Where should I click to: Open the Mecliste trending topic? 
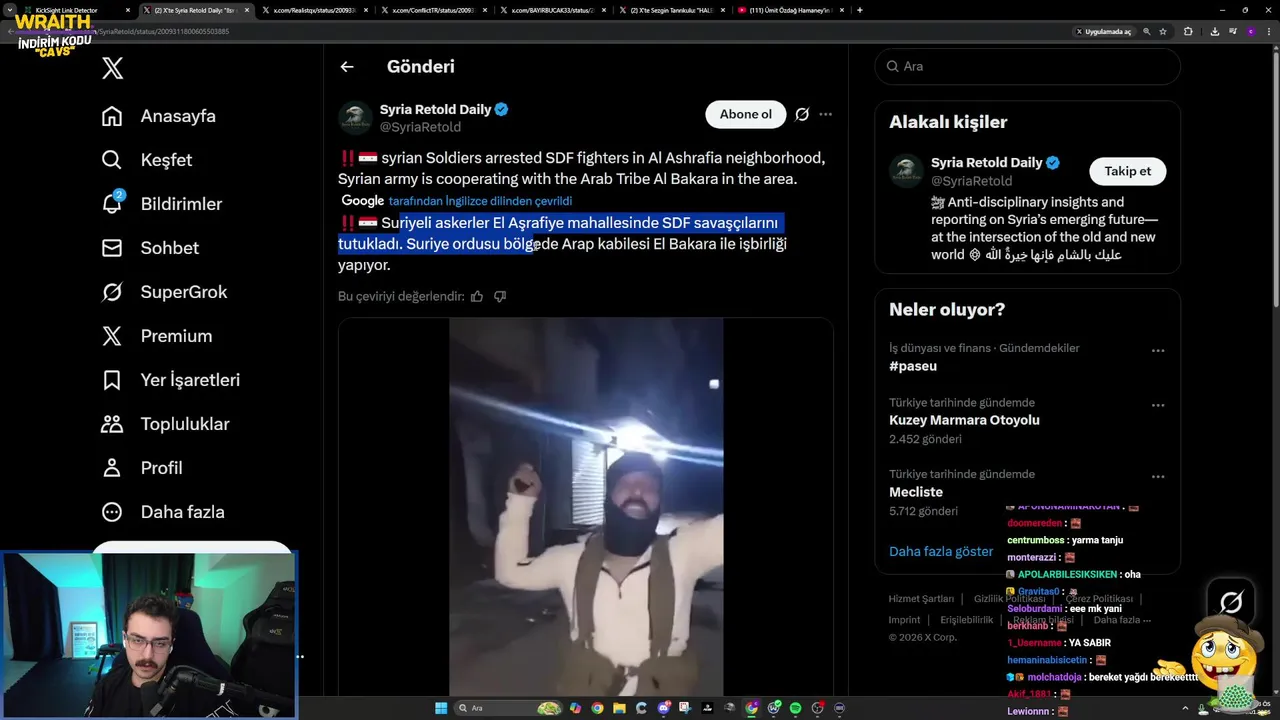tap(916, 492)
